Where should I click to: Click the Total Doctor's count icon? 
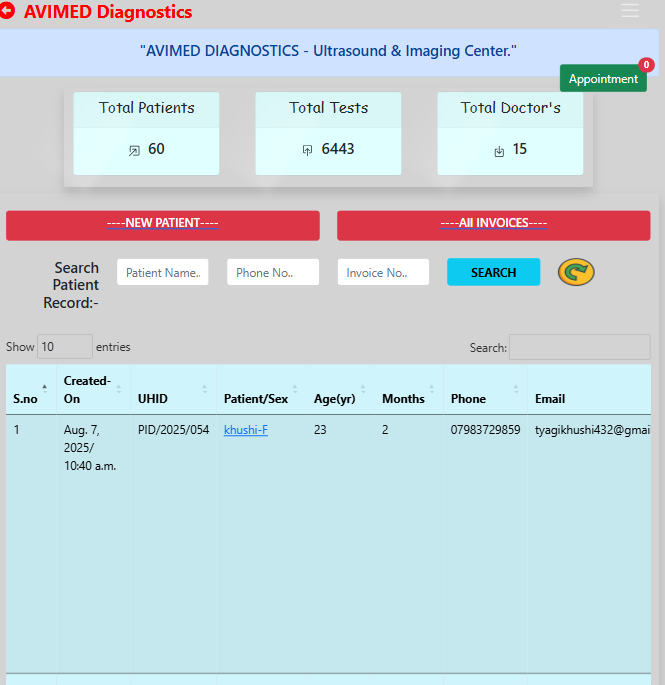(x=499, y=151)
